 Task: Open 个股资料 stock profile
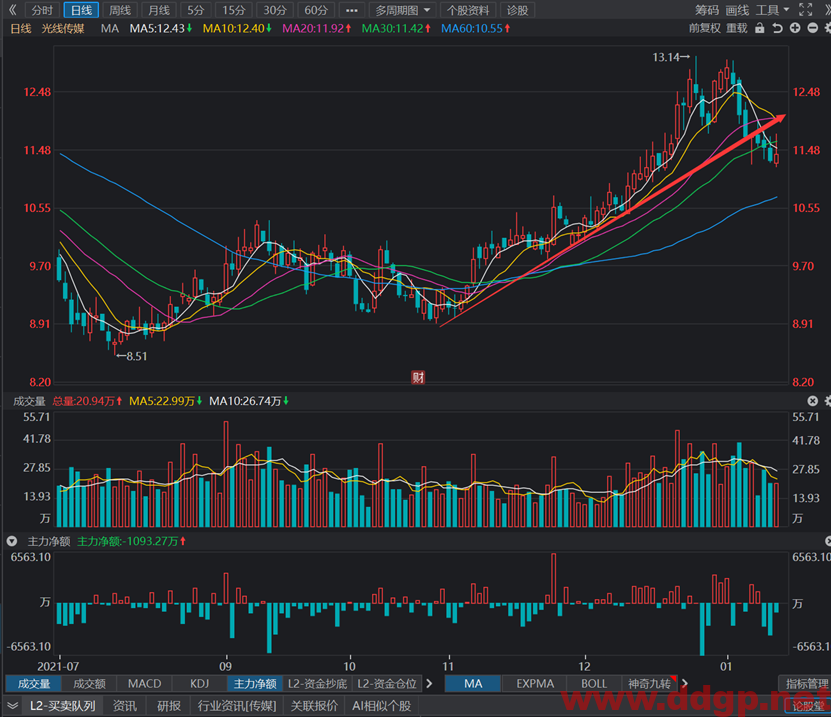pyautogui.click(x=468, y=10)
